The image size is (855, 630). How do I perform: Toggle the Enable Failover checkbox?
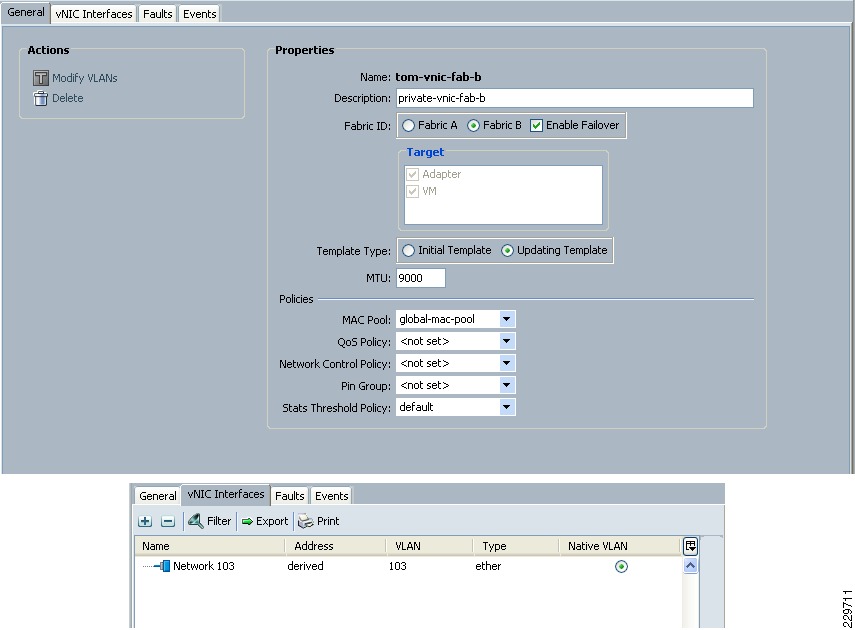[537, 125]
